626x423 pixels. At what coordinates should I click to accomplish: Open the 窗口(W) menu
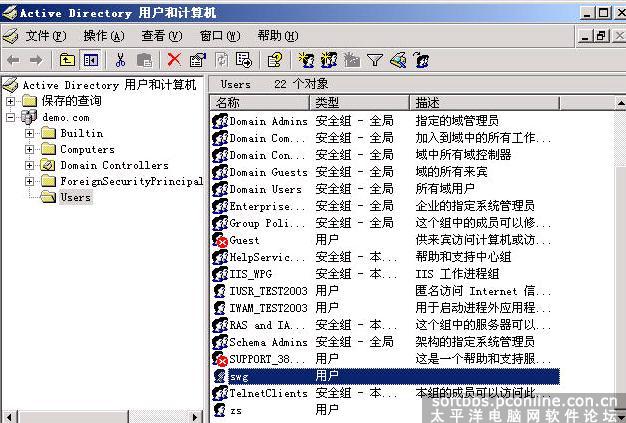pos(220,36)
